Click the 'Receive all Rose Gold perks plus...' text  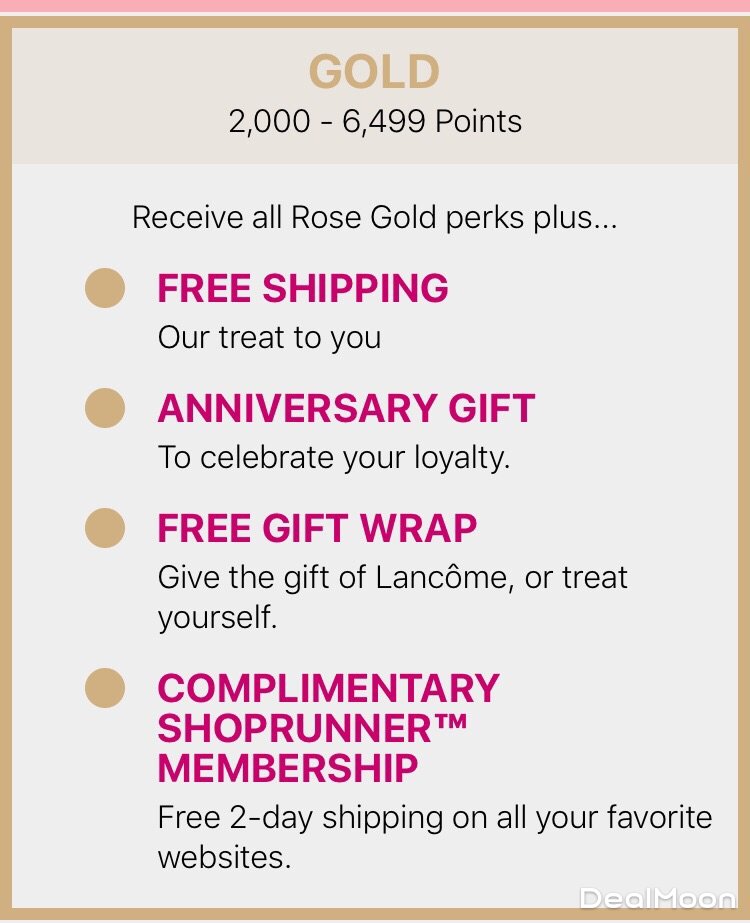coord(375,217)
